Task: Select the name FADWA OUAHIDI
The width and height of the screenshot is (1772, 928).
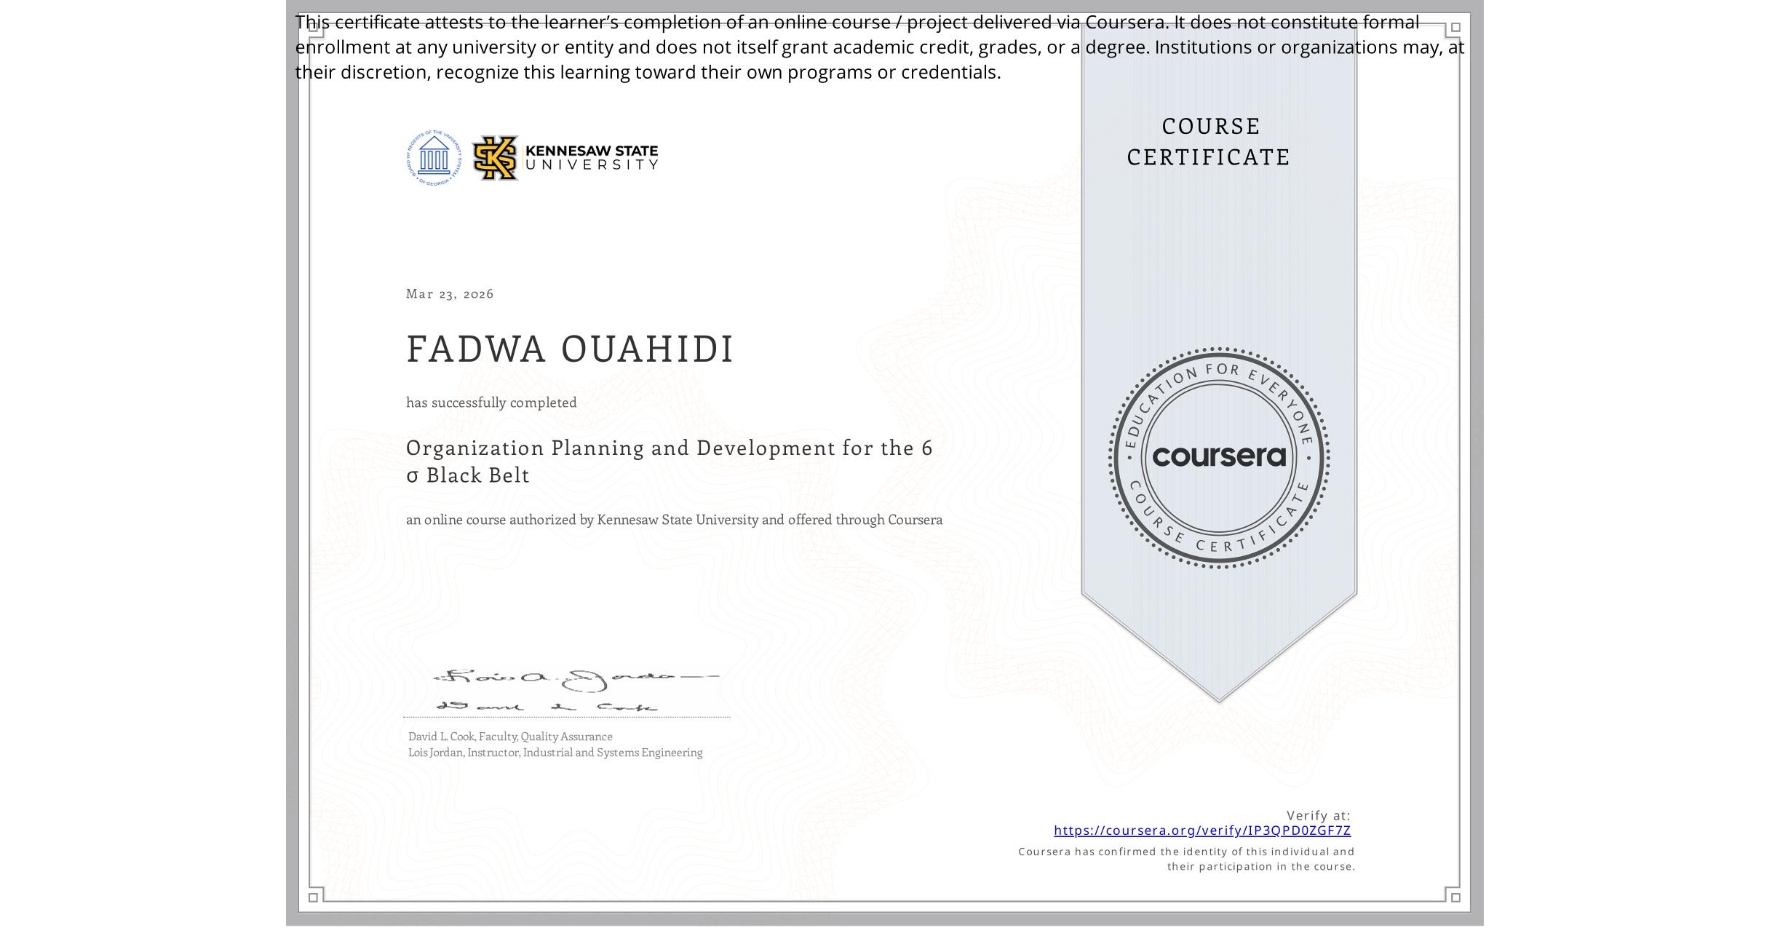Action: pyautogui.click(x=570, y=349)
